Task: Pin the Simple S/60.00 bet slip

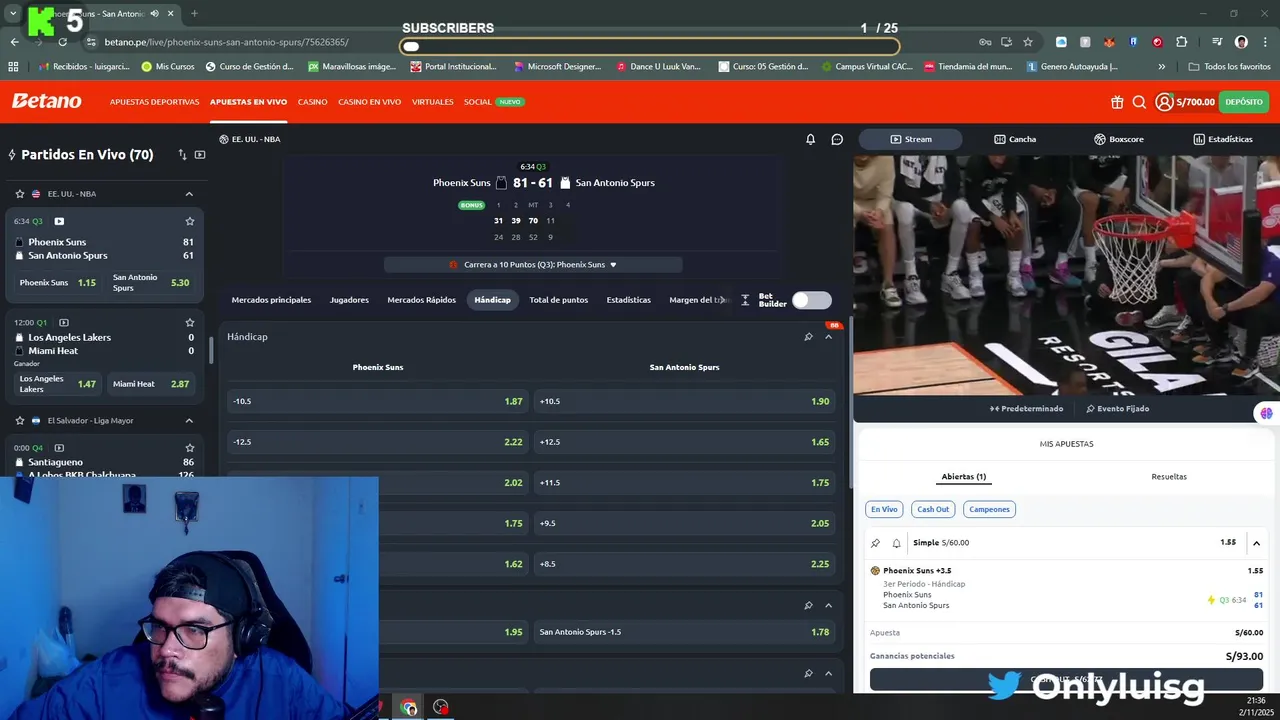Action: pos(876,543)
